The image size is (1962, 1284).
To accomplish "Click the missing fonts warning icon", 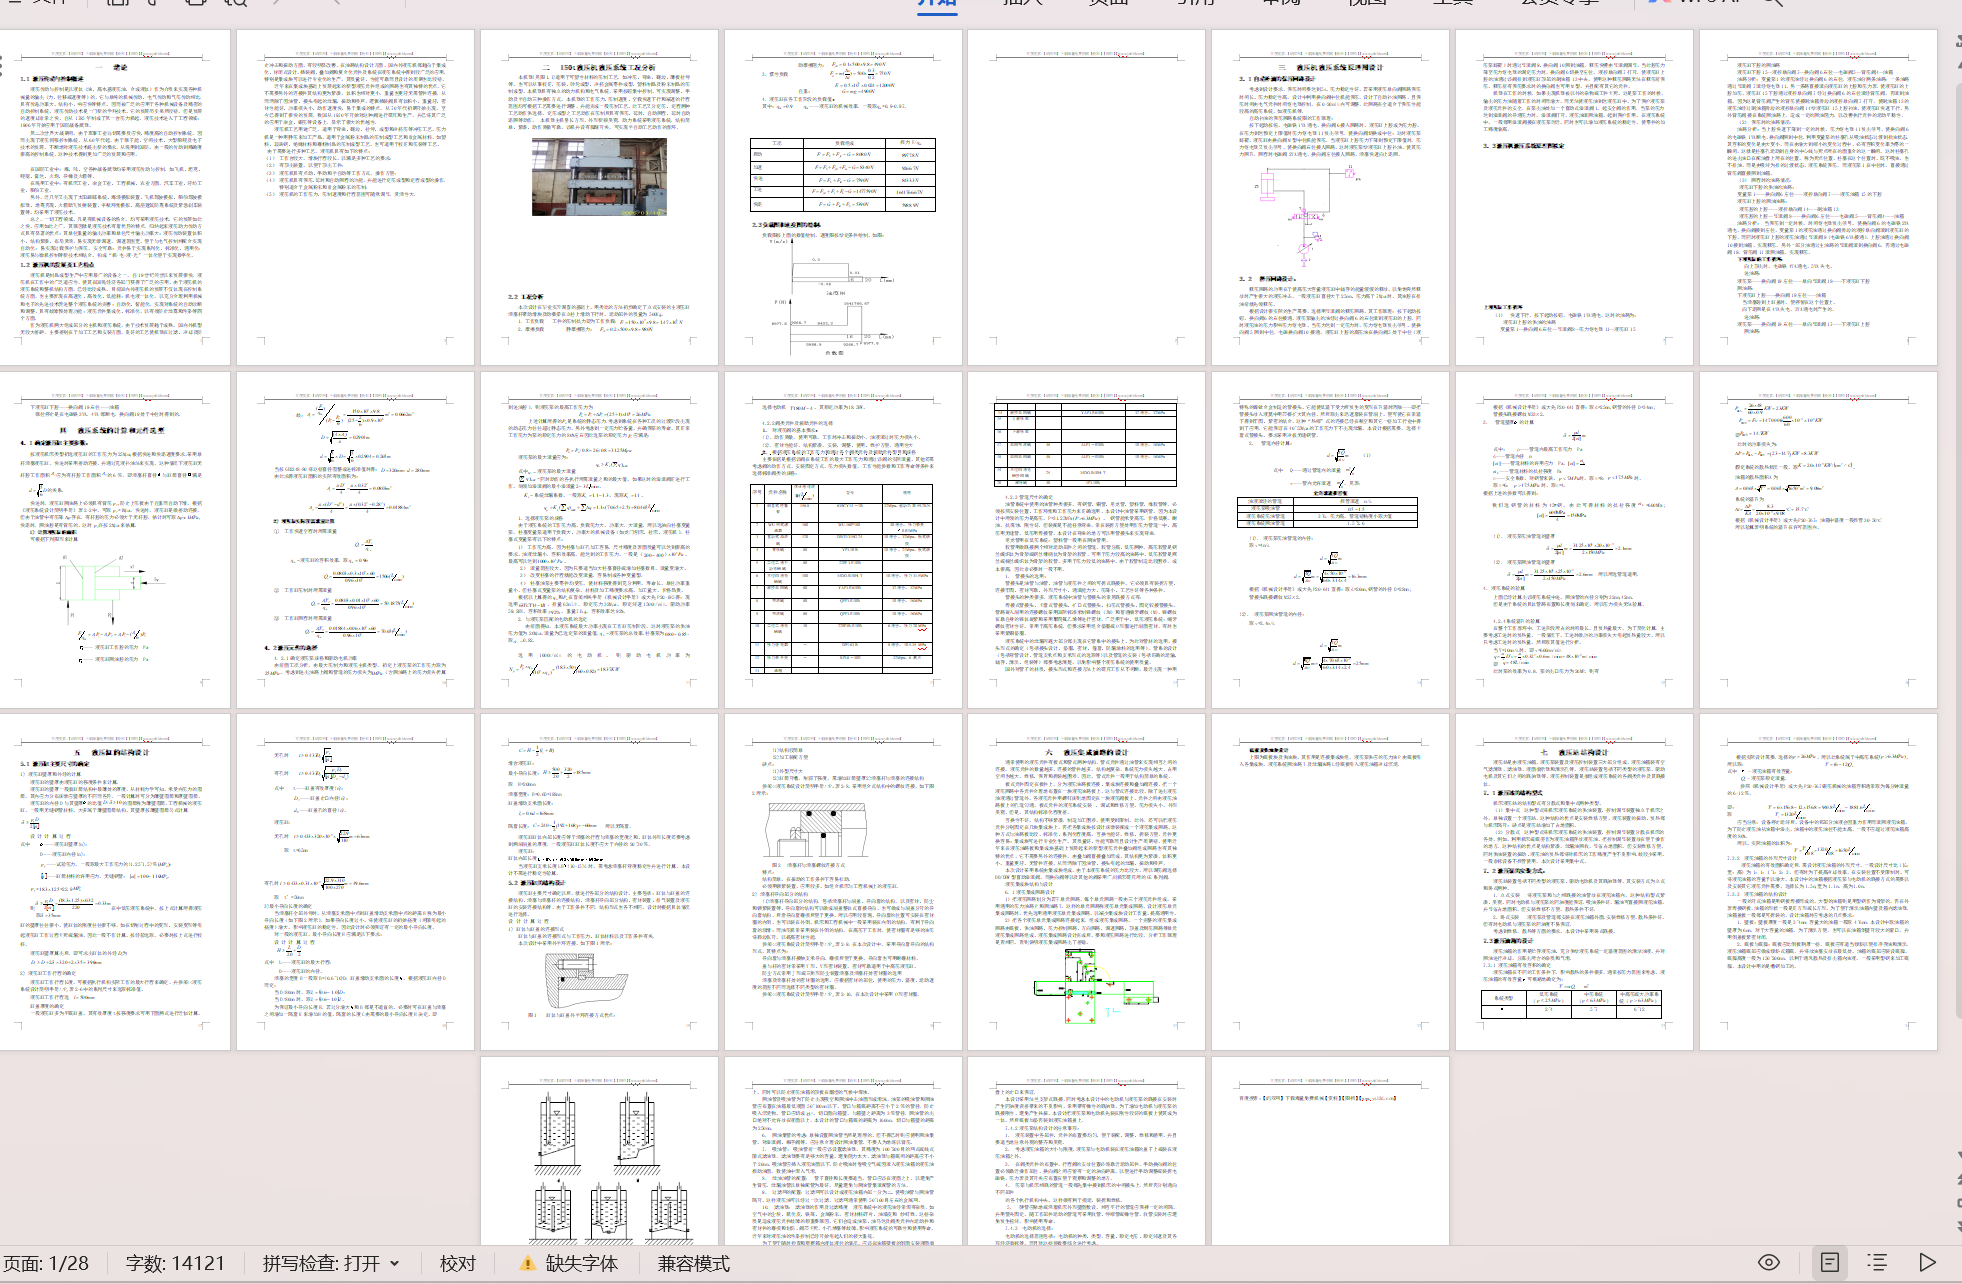I will [527, 1263].
